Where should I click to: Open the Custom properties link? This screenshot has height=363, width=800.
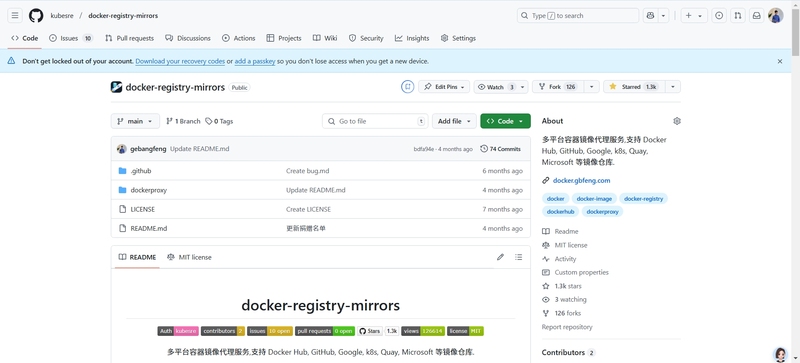click(x=581, y=273)
